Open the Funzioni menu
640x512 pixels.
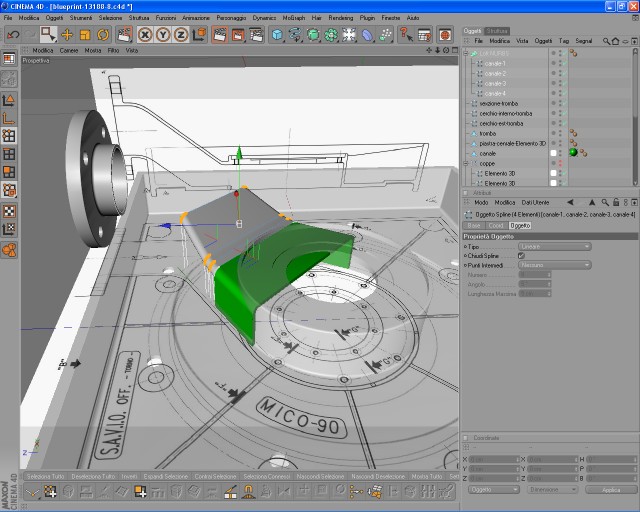tap(166, 18)
